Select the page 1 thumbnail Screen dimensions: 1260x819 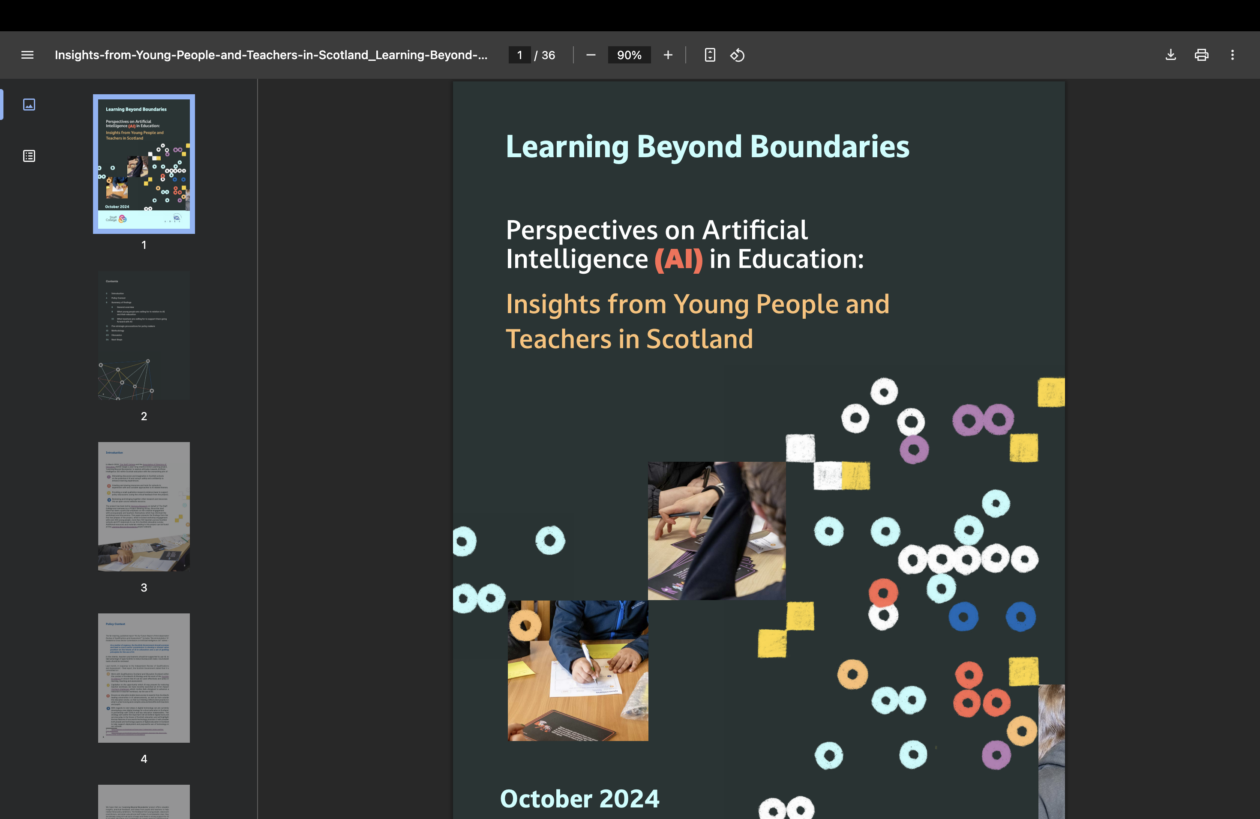click(x=144, y=164)
